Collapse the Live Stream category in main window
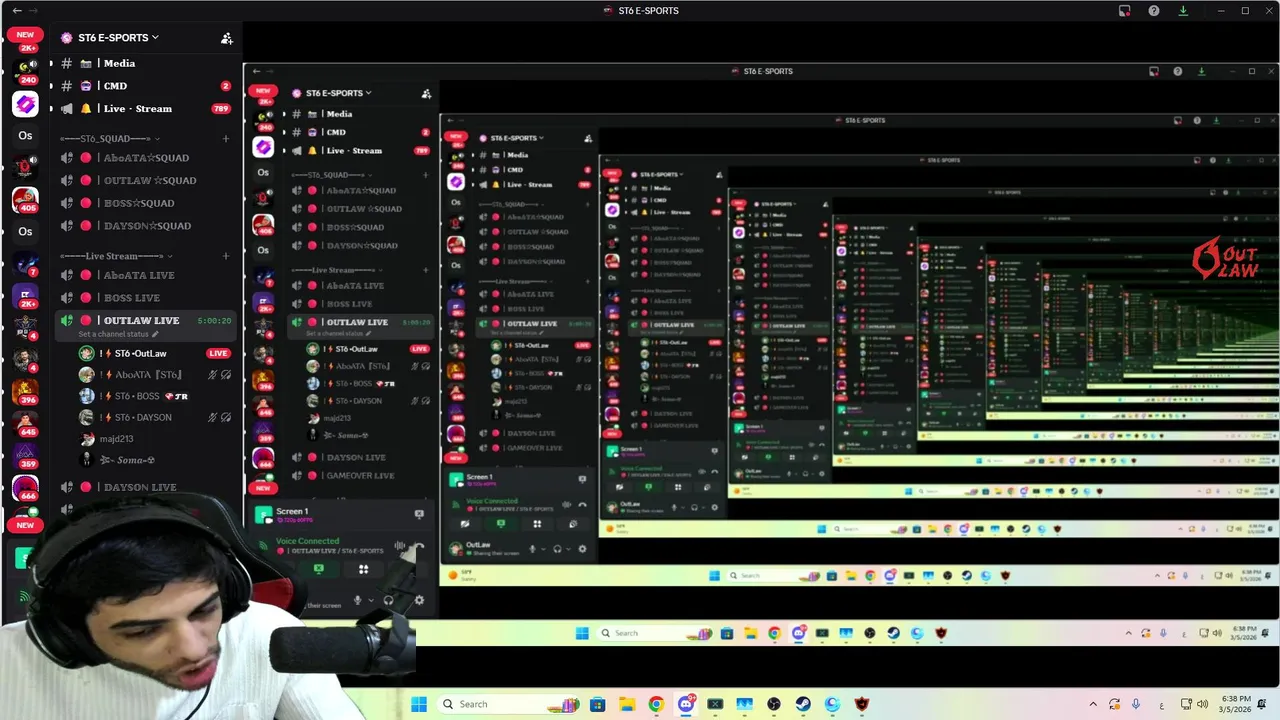 click(x=116, y=256)
